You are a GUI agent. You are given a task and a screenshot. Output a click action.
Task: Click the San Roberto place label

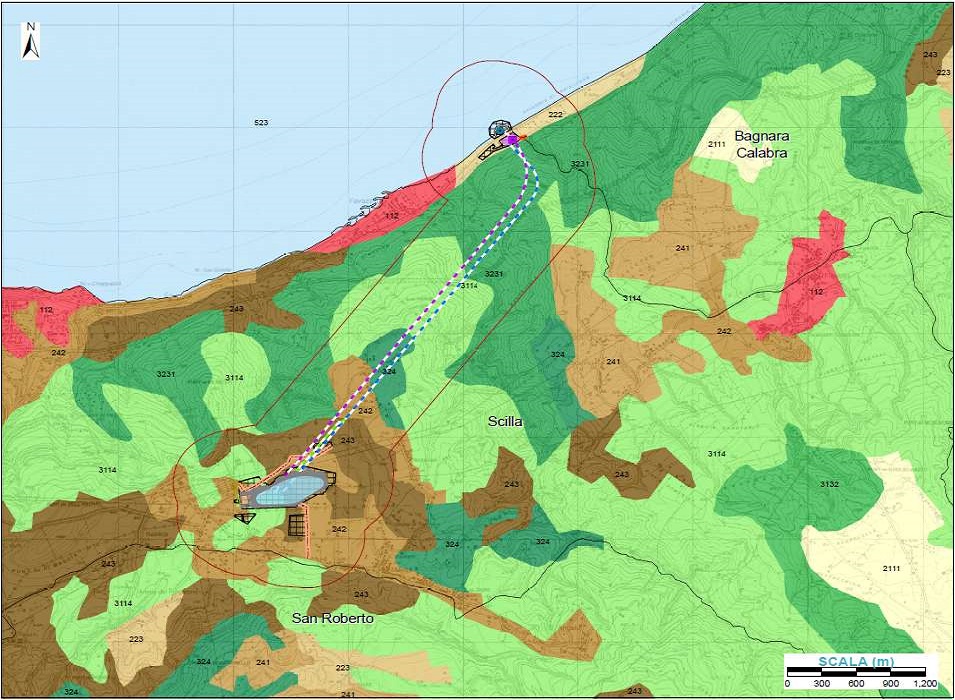[x=332, y=619]
